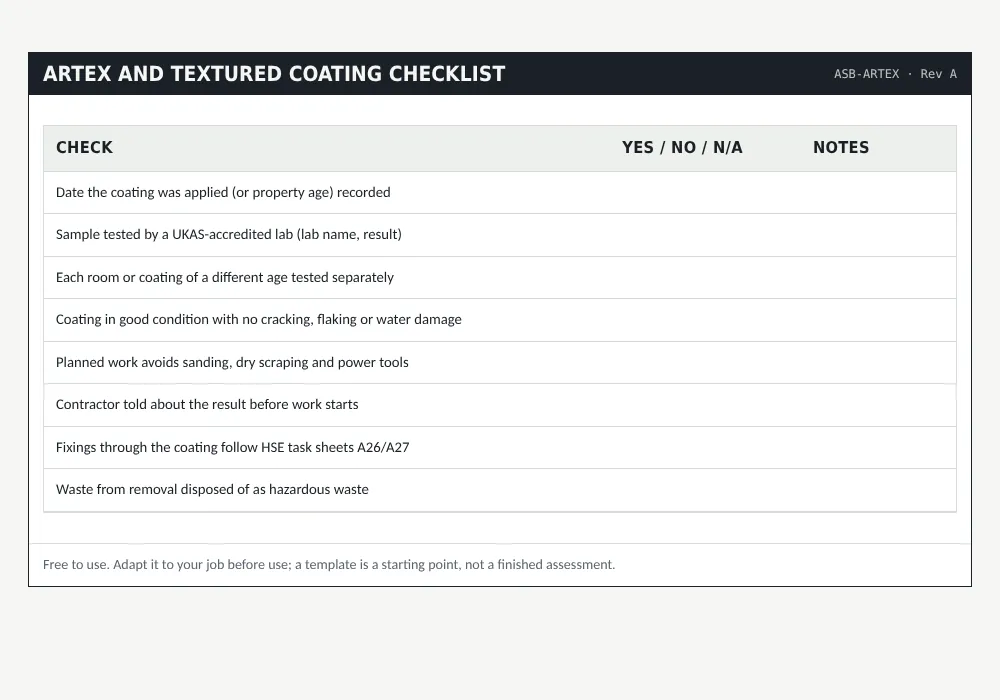Viewport: 1000px width, 700px height.
Task: Select row 'Sample tested by a UKAS-accredited lab'
Action: pos(500,235)
